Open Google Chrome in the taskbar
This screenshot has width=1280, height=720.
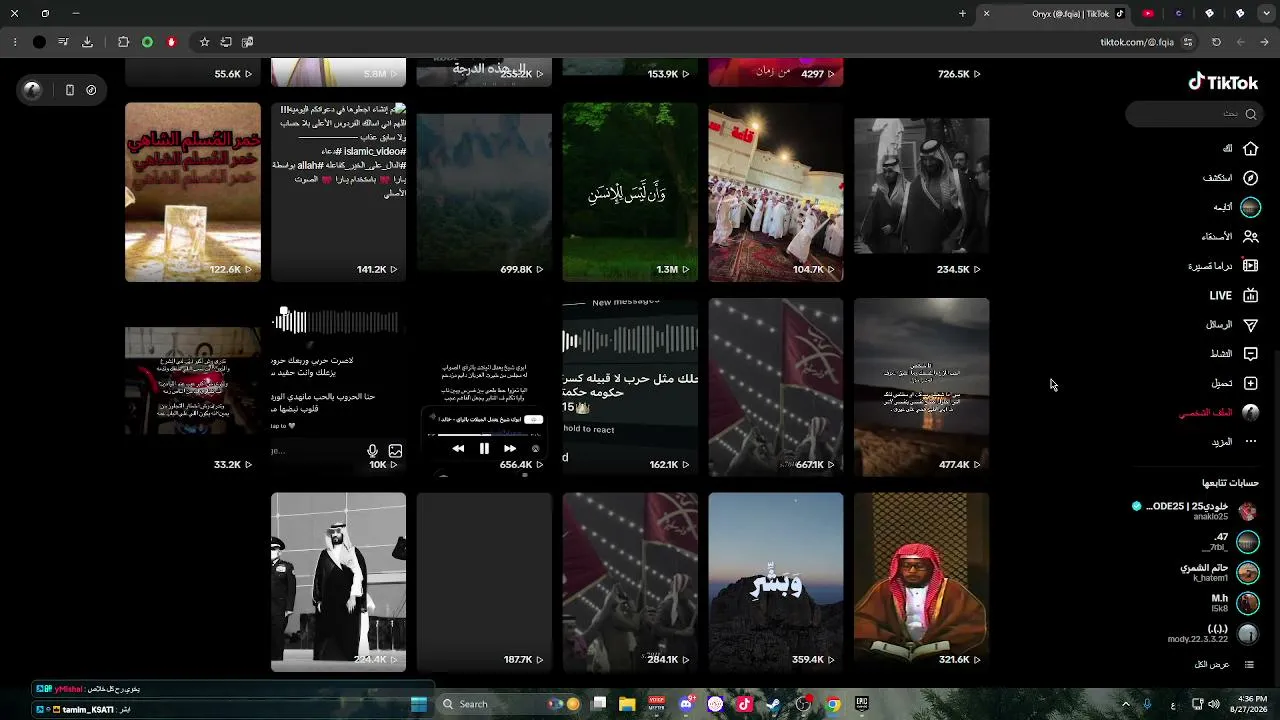point(832,704)
